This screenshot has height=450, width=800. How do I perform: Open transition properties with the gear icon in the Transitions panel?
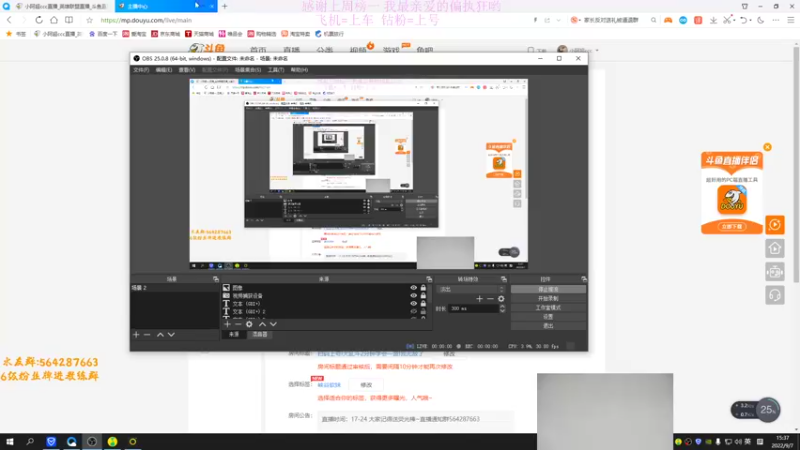pyautogui.click(x=501, y=299)
